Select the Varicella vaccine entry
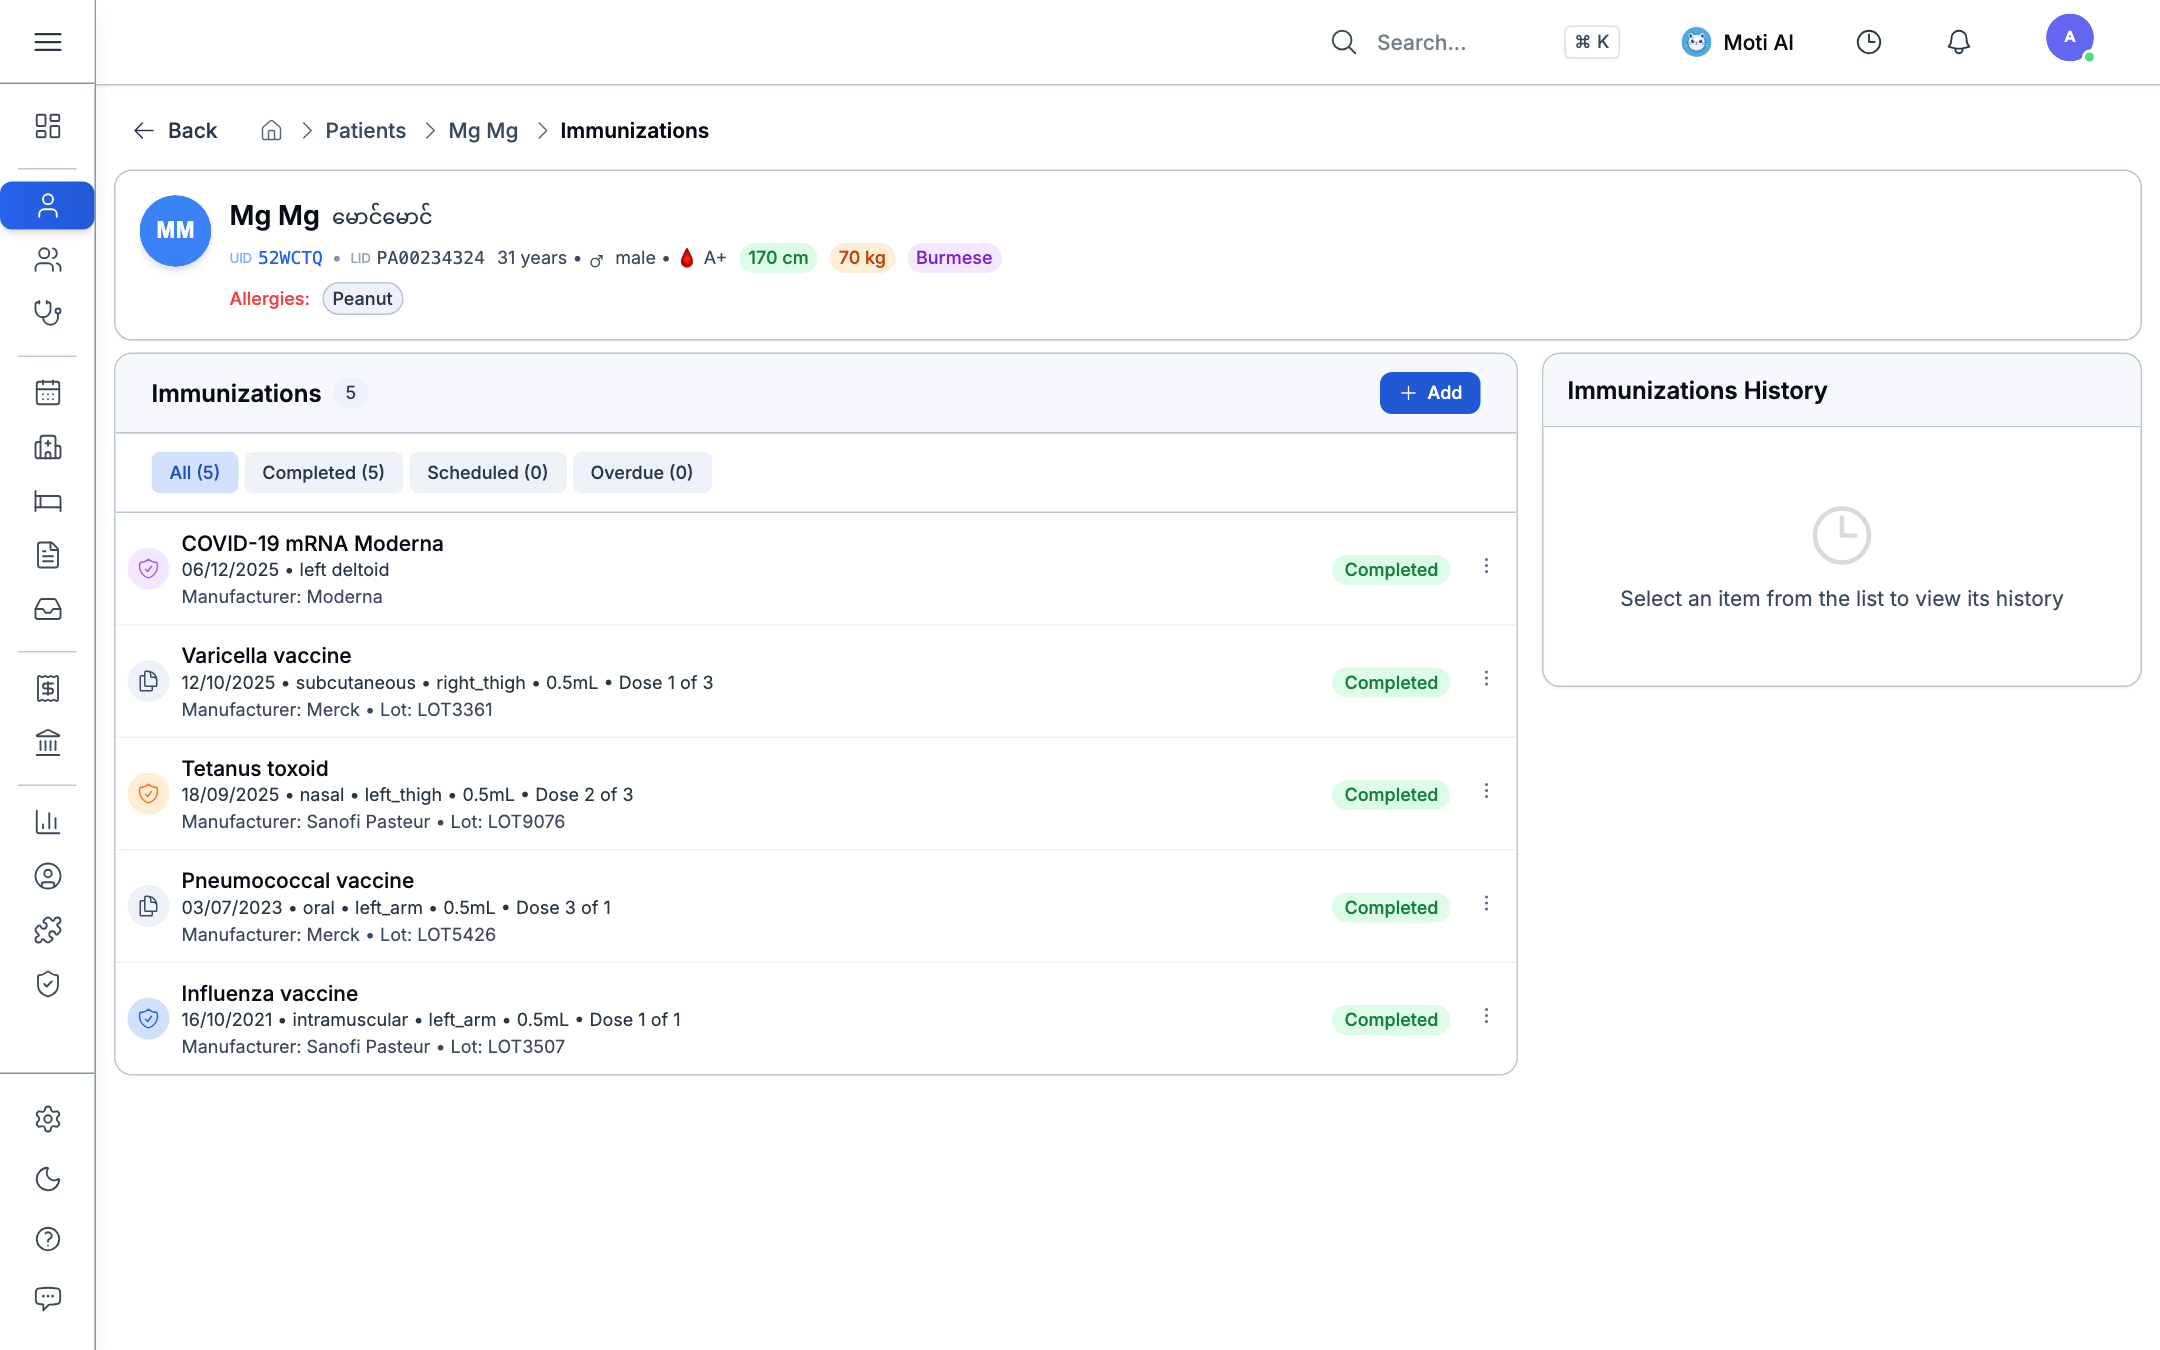Screen dimensions: 2160x1350 click(x=815, y=682)
